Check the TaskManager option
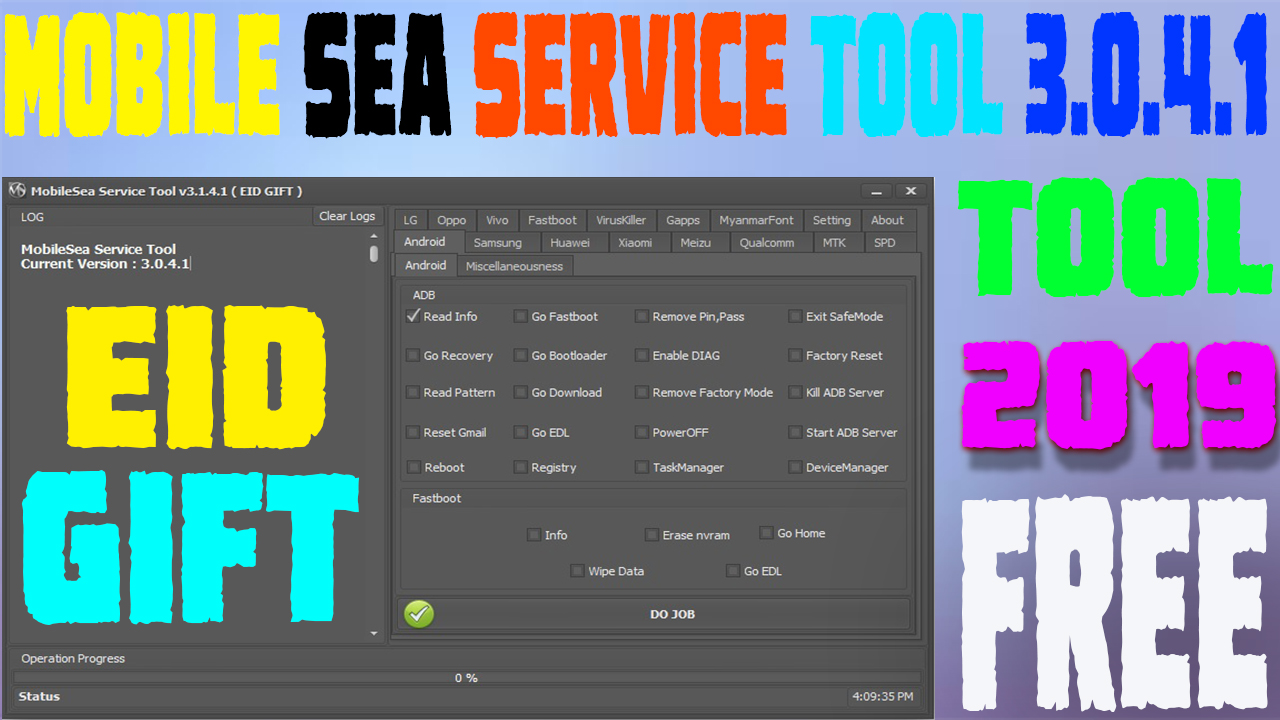Screen dimensions: 1280x720 coord(642,467)
